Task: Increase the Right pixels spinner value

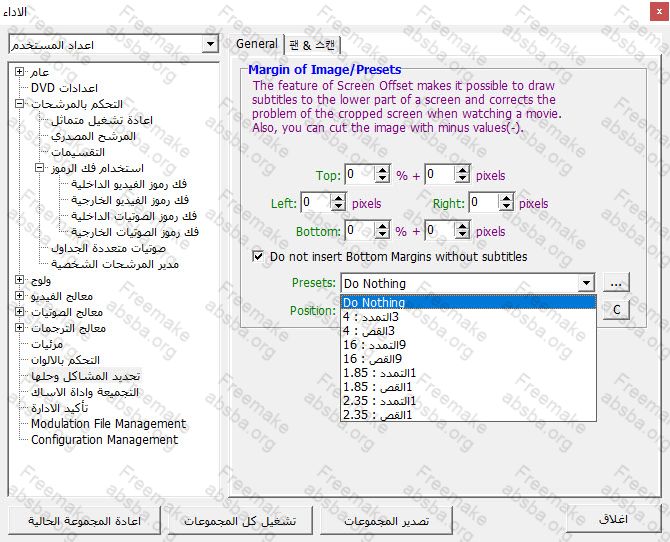Action: click(x=506, y=198)
